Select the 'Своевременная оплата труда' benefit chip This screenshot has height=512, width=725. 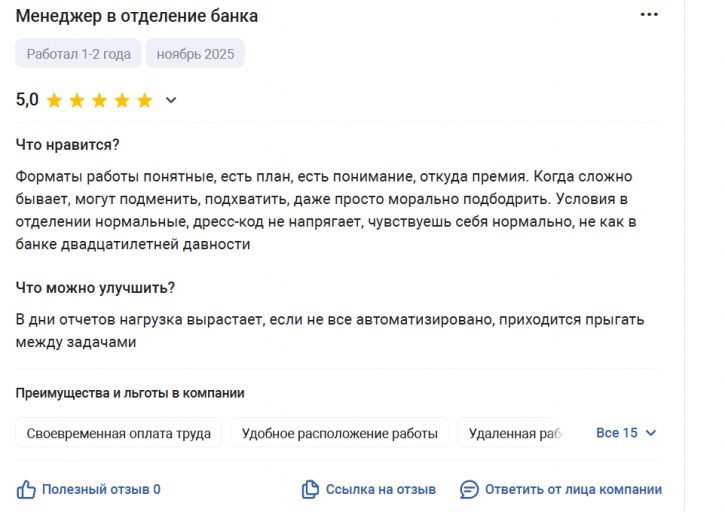click(x=118, y=433)
